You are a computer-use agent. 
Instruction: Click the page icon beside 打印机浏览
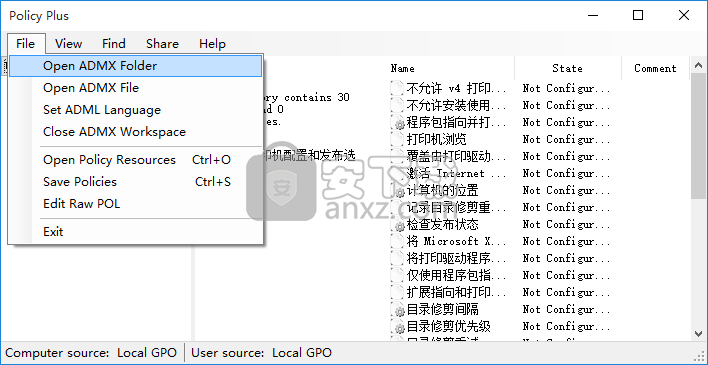(398, 139)
